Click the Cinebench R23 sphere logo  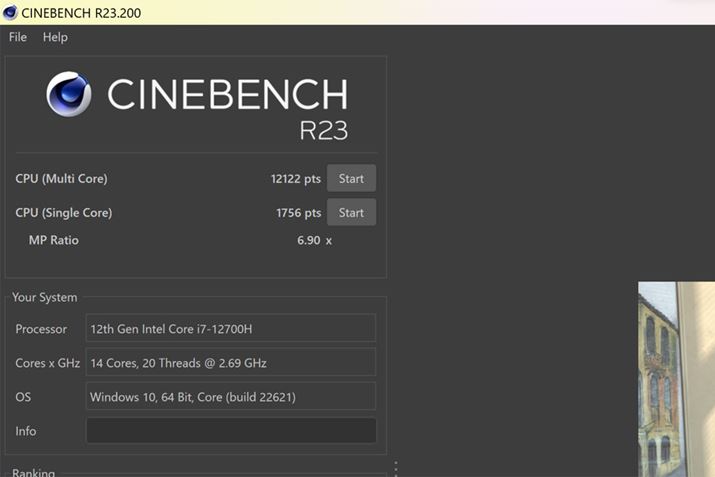pyautogui.click(x=69, y=94)
